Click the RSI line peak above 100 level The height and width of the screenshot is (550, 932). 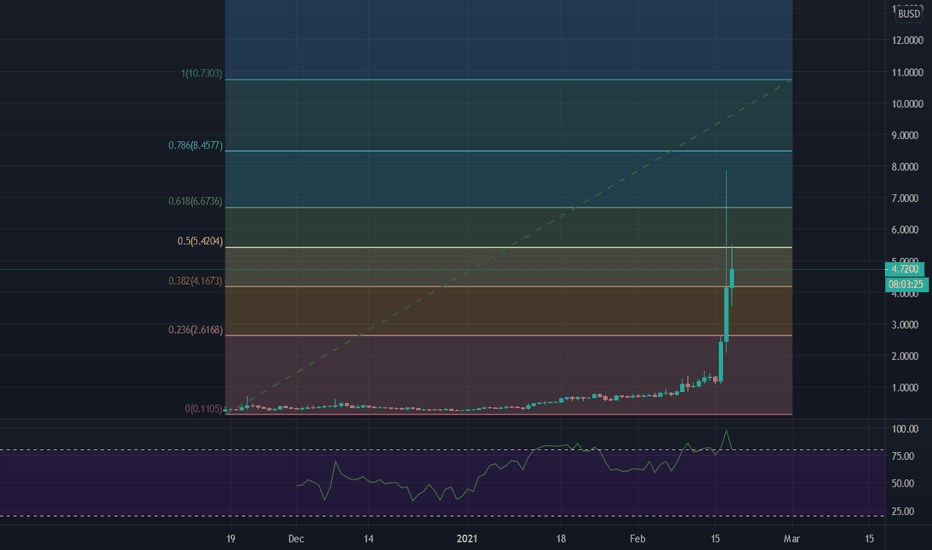pos(726,431)
